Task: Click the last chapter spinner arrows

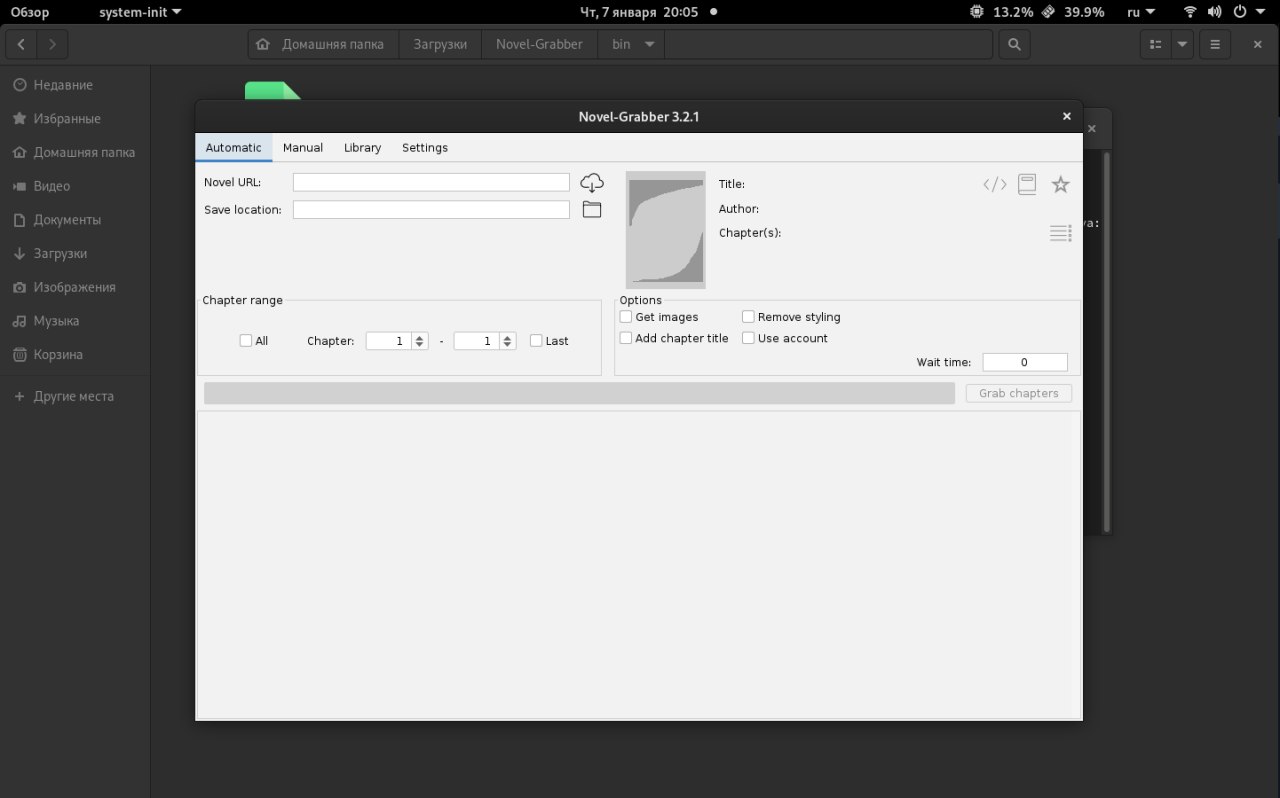Action: point(508,341)
